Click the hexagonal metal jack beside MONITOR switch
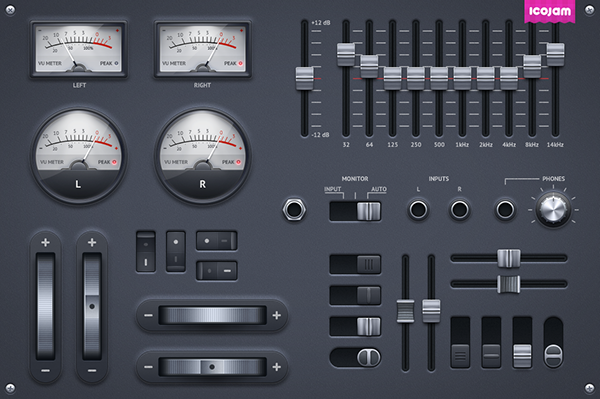This screenshot has width=600, height=399. (294, 209)
